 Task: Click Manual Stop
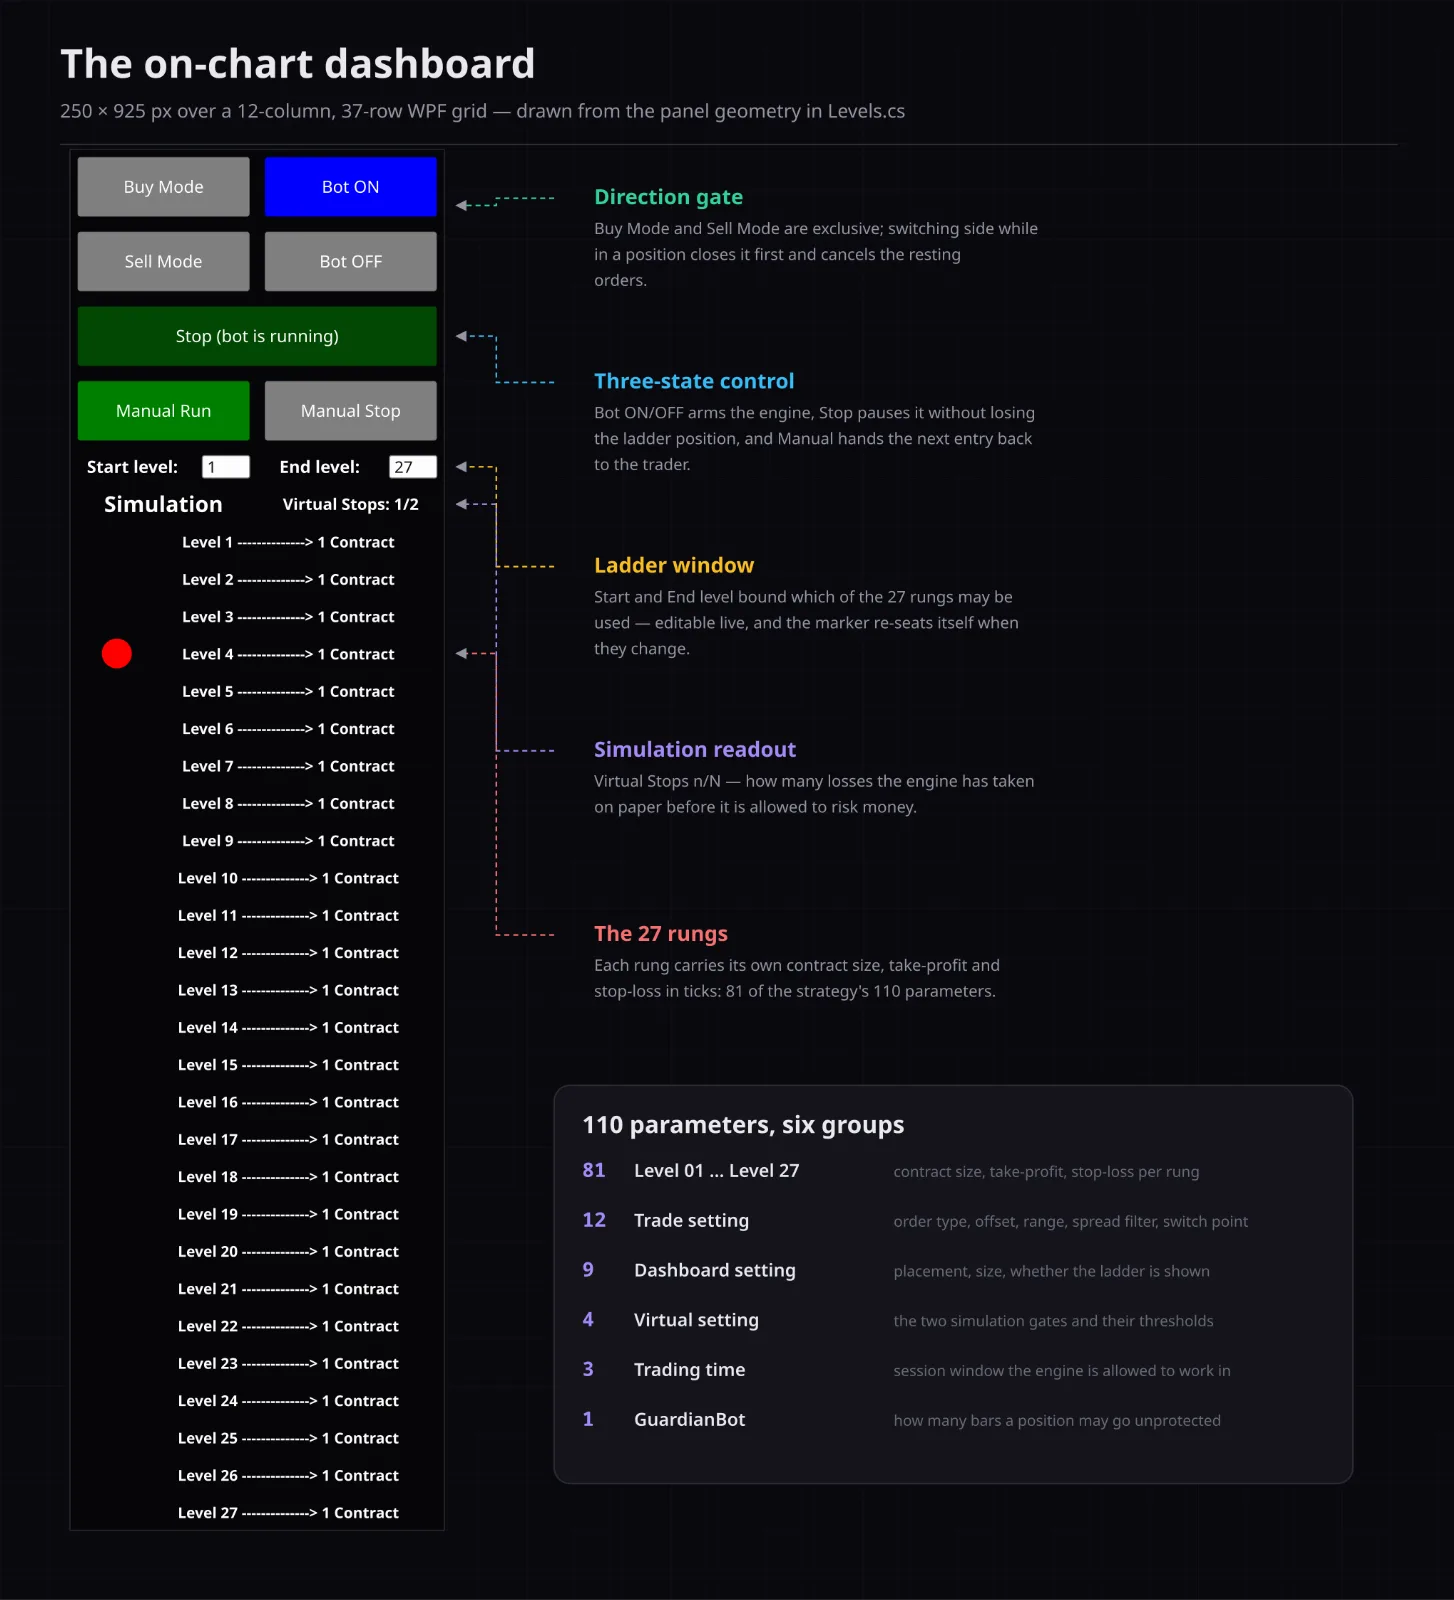click(x=350, y=411)
